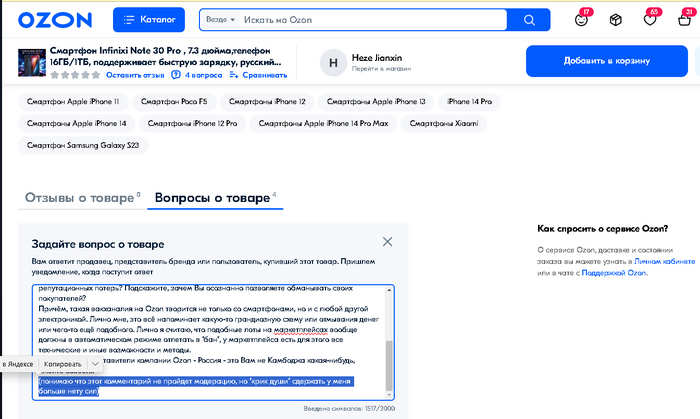Select the Смартфоны iPhone 12 Pro chip
Viewport: 700px width, 419px height.
(192, 124)
